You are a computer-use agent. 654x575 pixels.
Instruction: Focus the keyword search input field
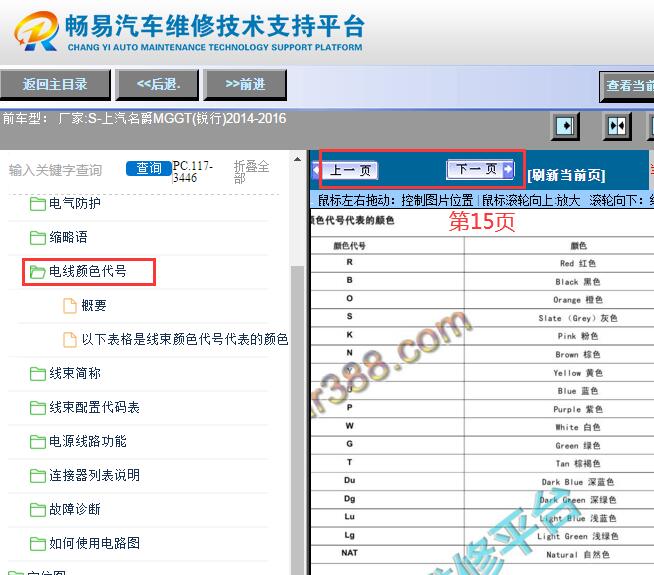tap(63, 170)
